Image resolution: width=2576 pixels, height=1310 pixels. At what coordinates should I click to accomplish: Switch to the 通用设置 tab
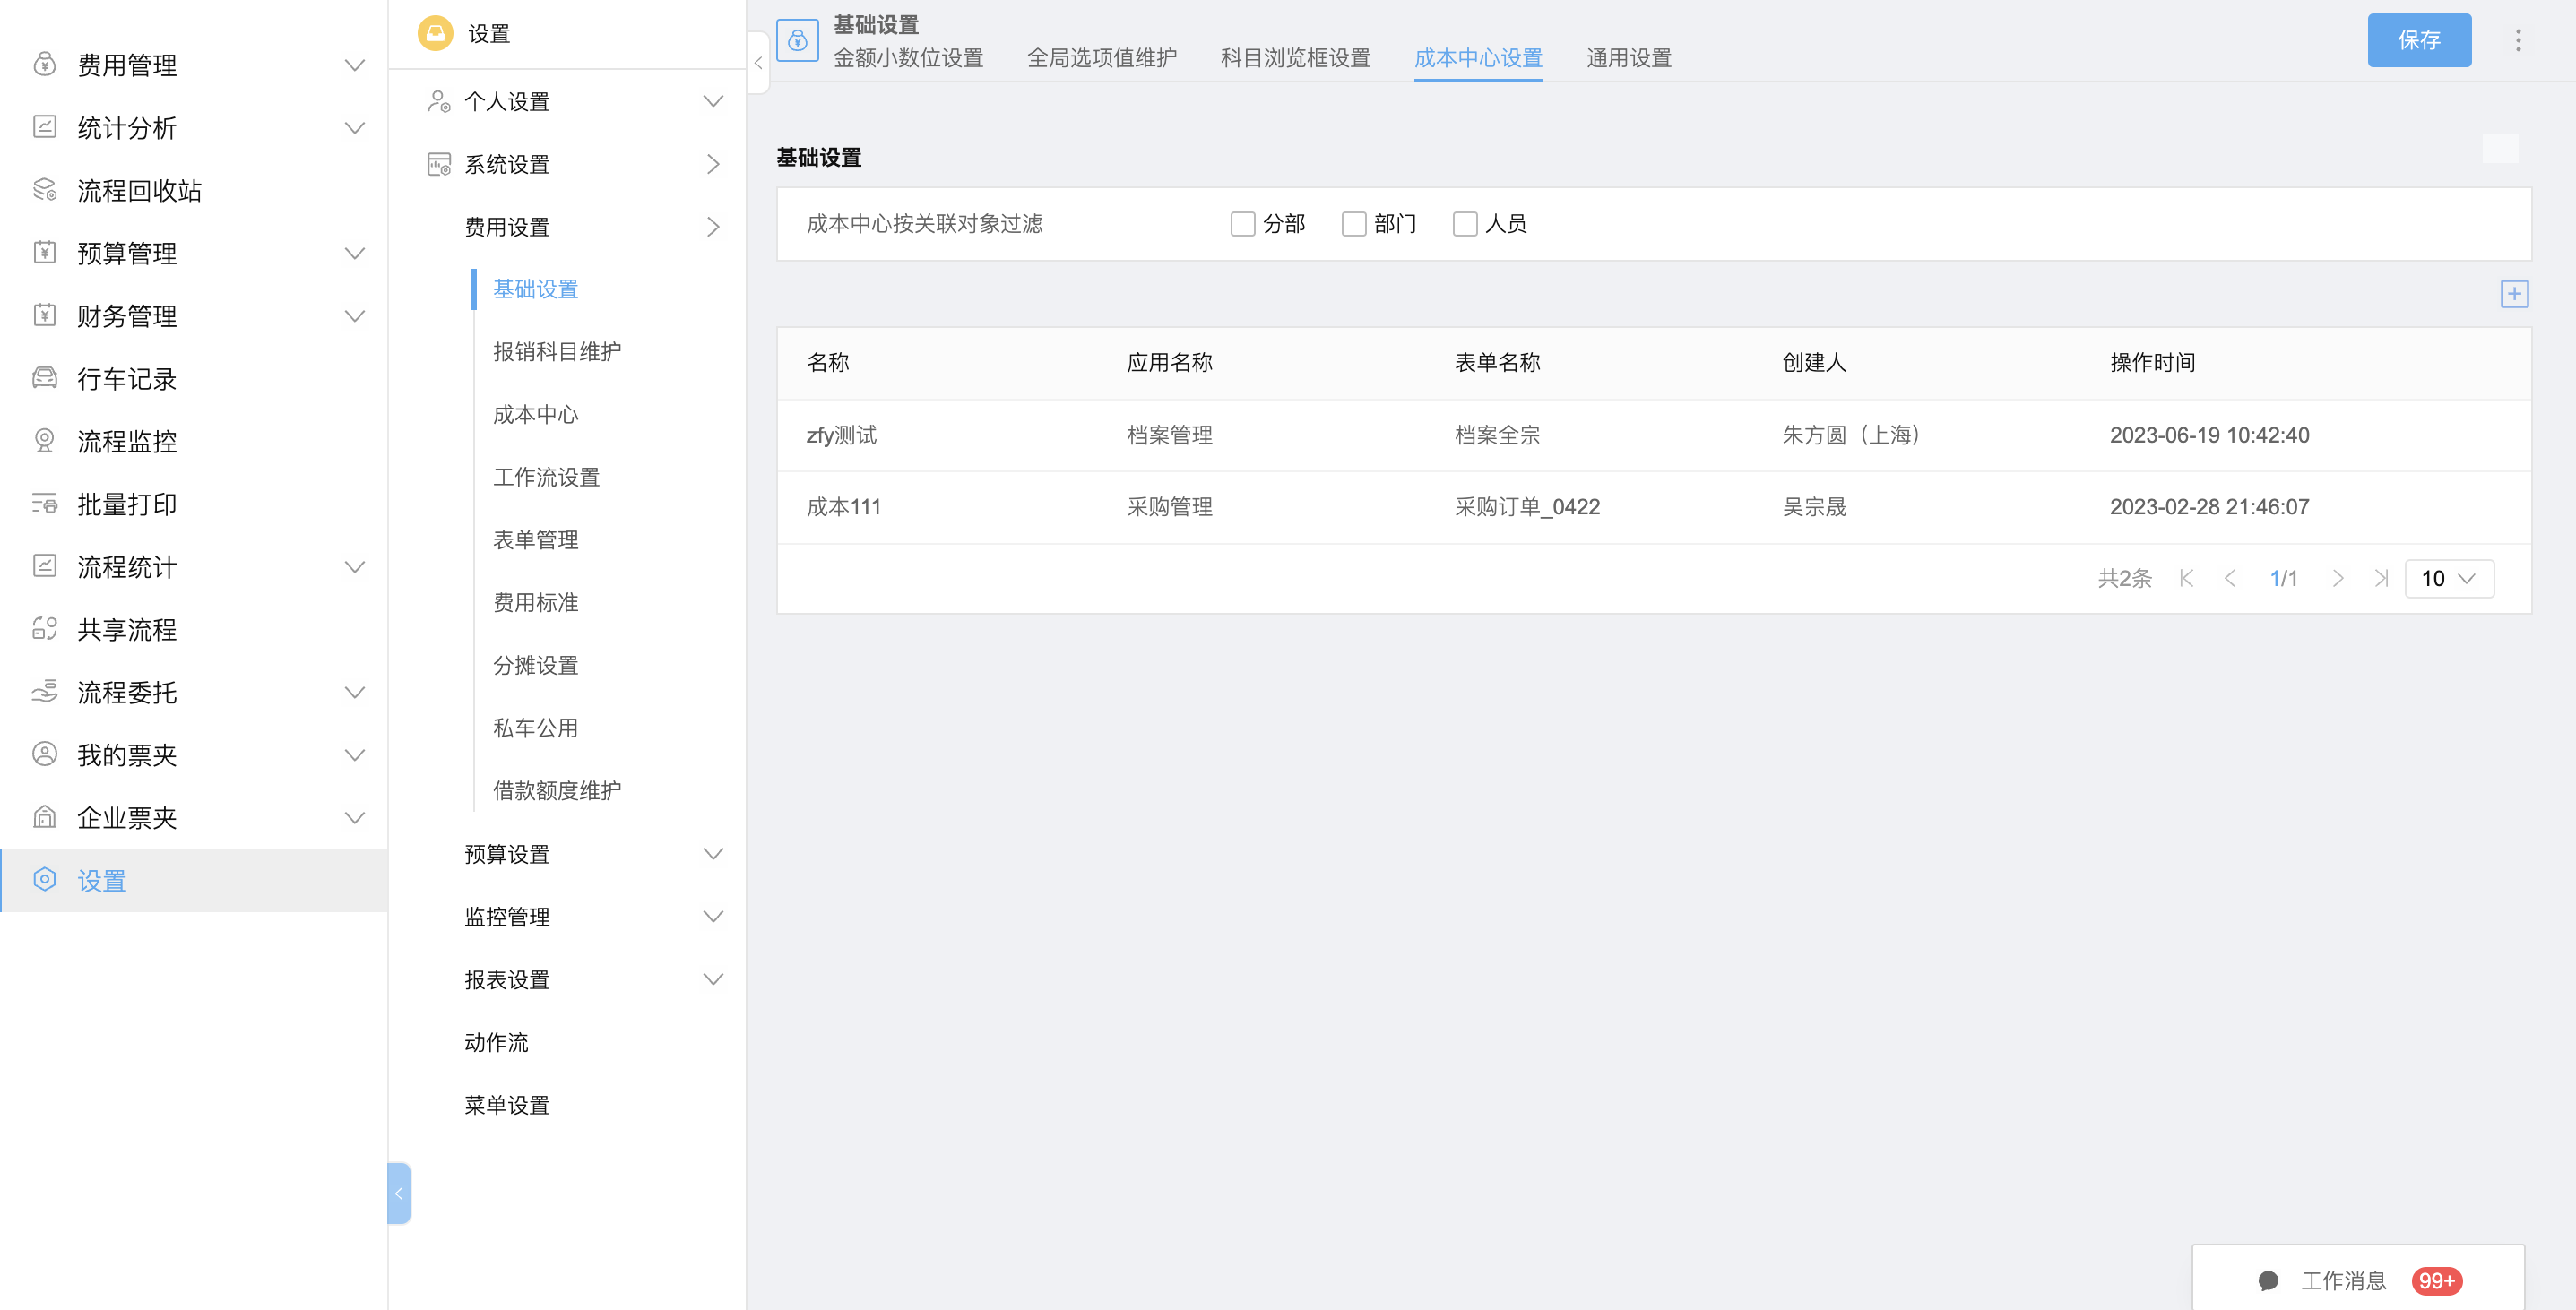[x=1628, y=58]
